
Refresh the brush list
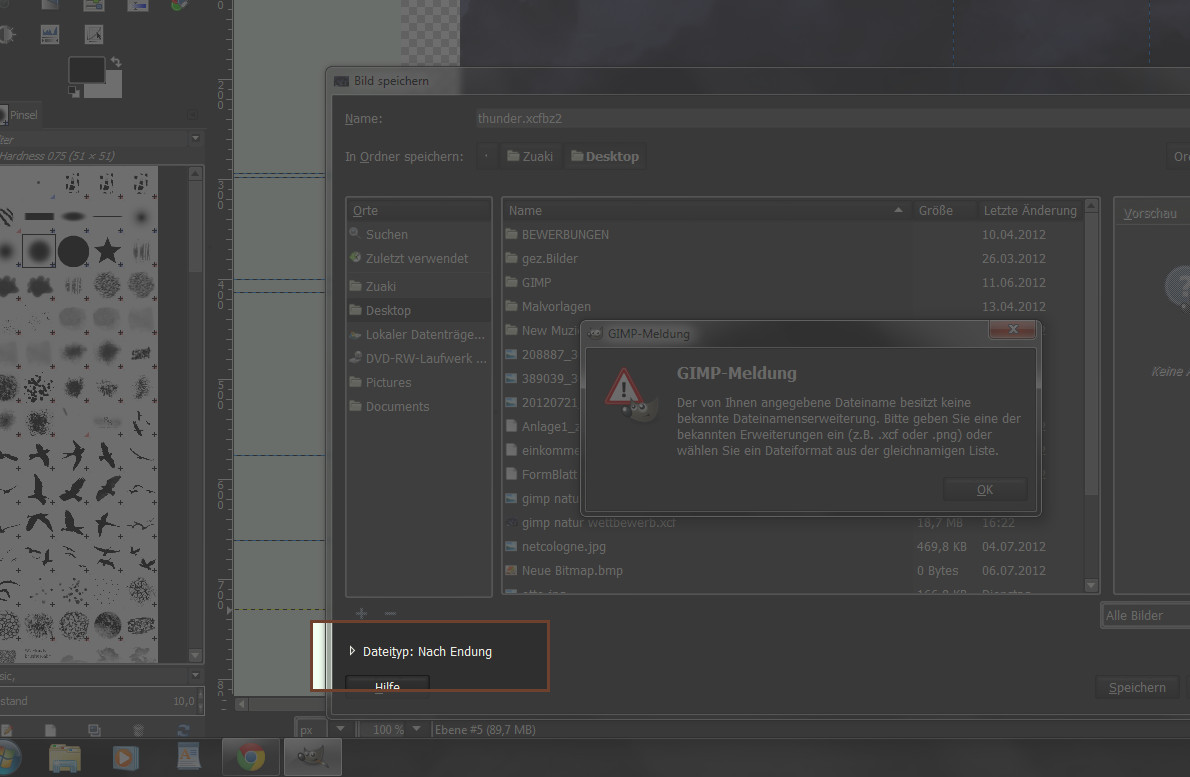(183, 730)
